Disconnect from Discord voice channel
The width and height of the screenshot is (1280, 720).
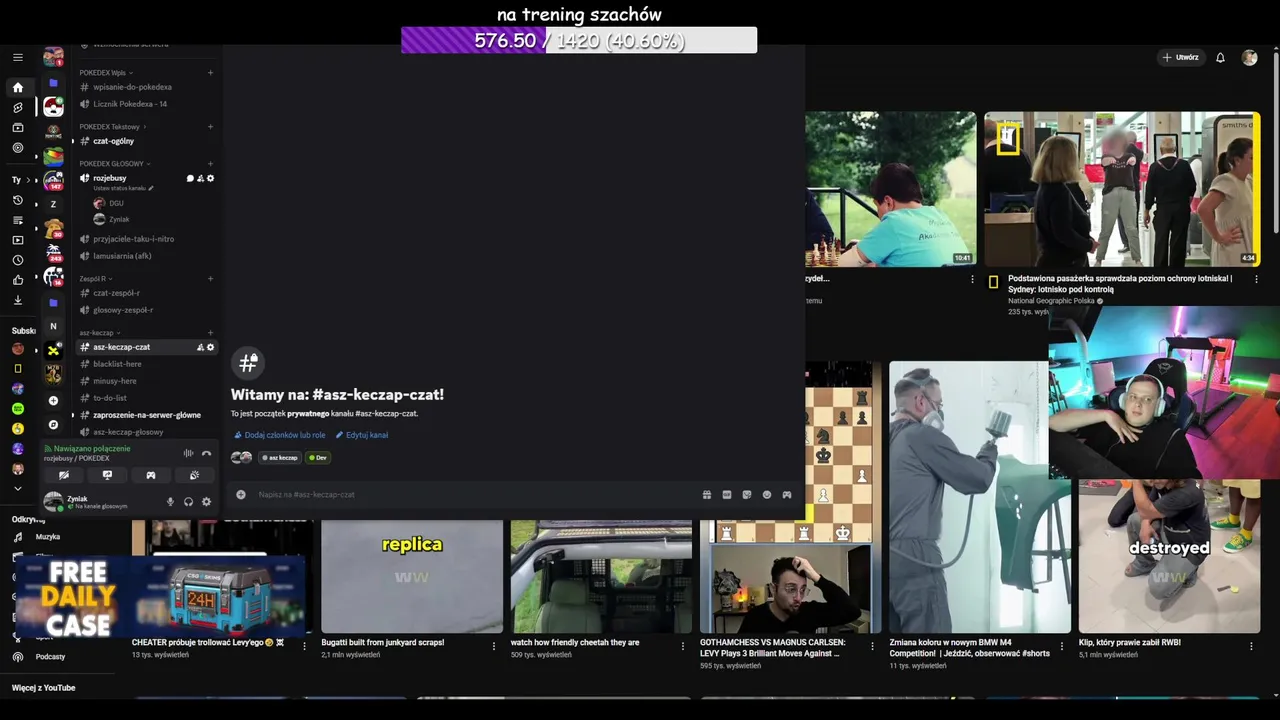pyautogui.click(x=206, y=453)
